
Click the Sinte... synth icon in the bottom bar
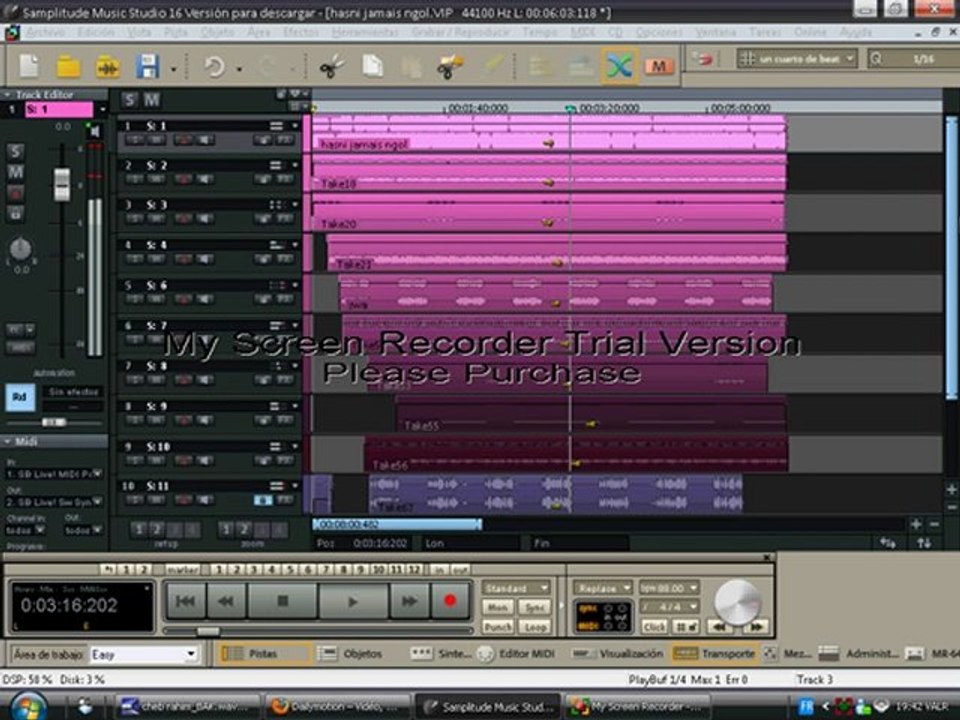(x=421, y=654)
